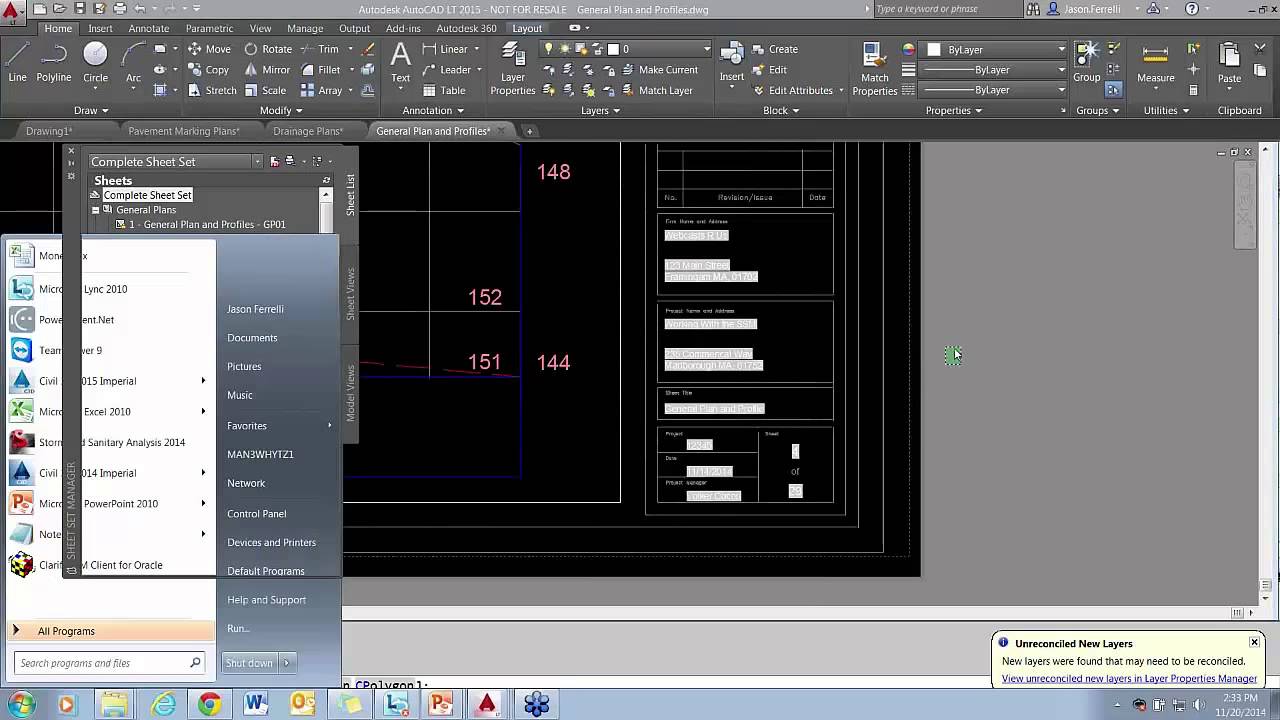Click the Leader annotation tool
This screenshot has width=1280, height=720.
coord(446,70)
